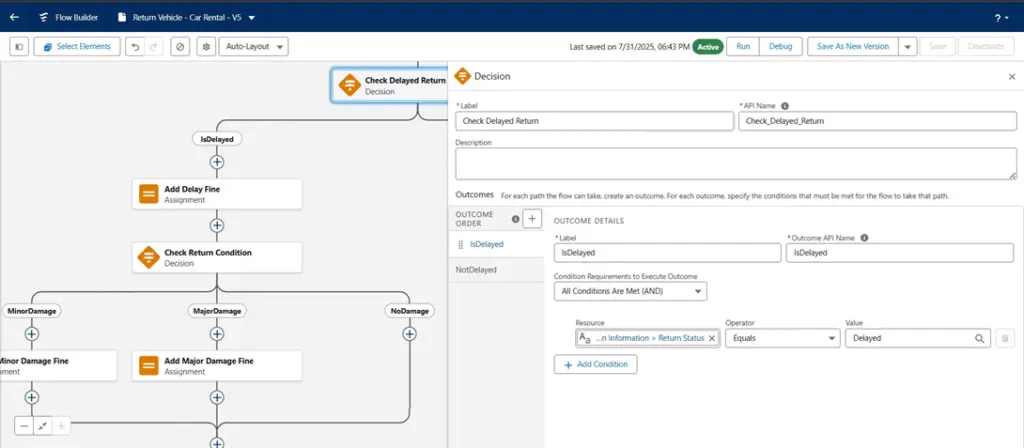Add element below IsDelayed label
Image resolution: width=1024 pixels, height=448 pixels.
[x=217, y=161]
